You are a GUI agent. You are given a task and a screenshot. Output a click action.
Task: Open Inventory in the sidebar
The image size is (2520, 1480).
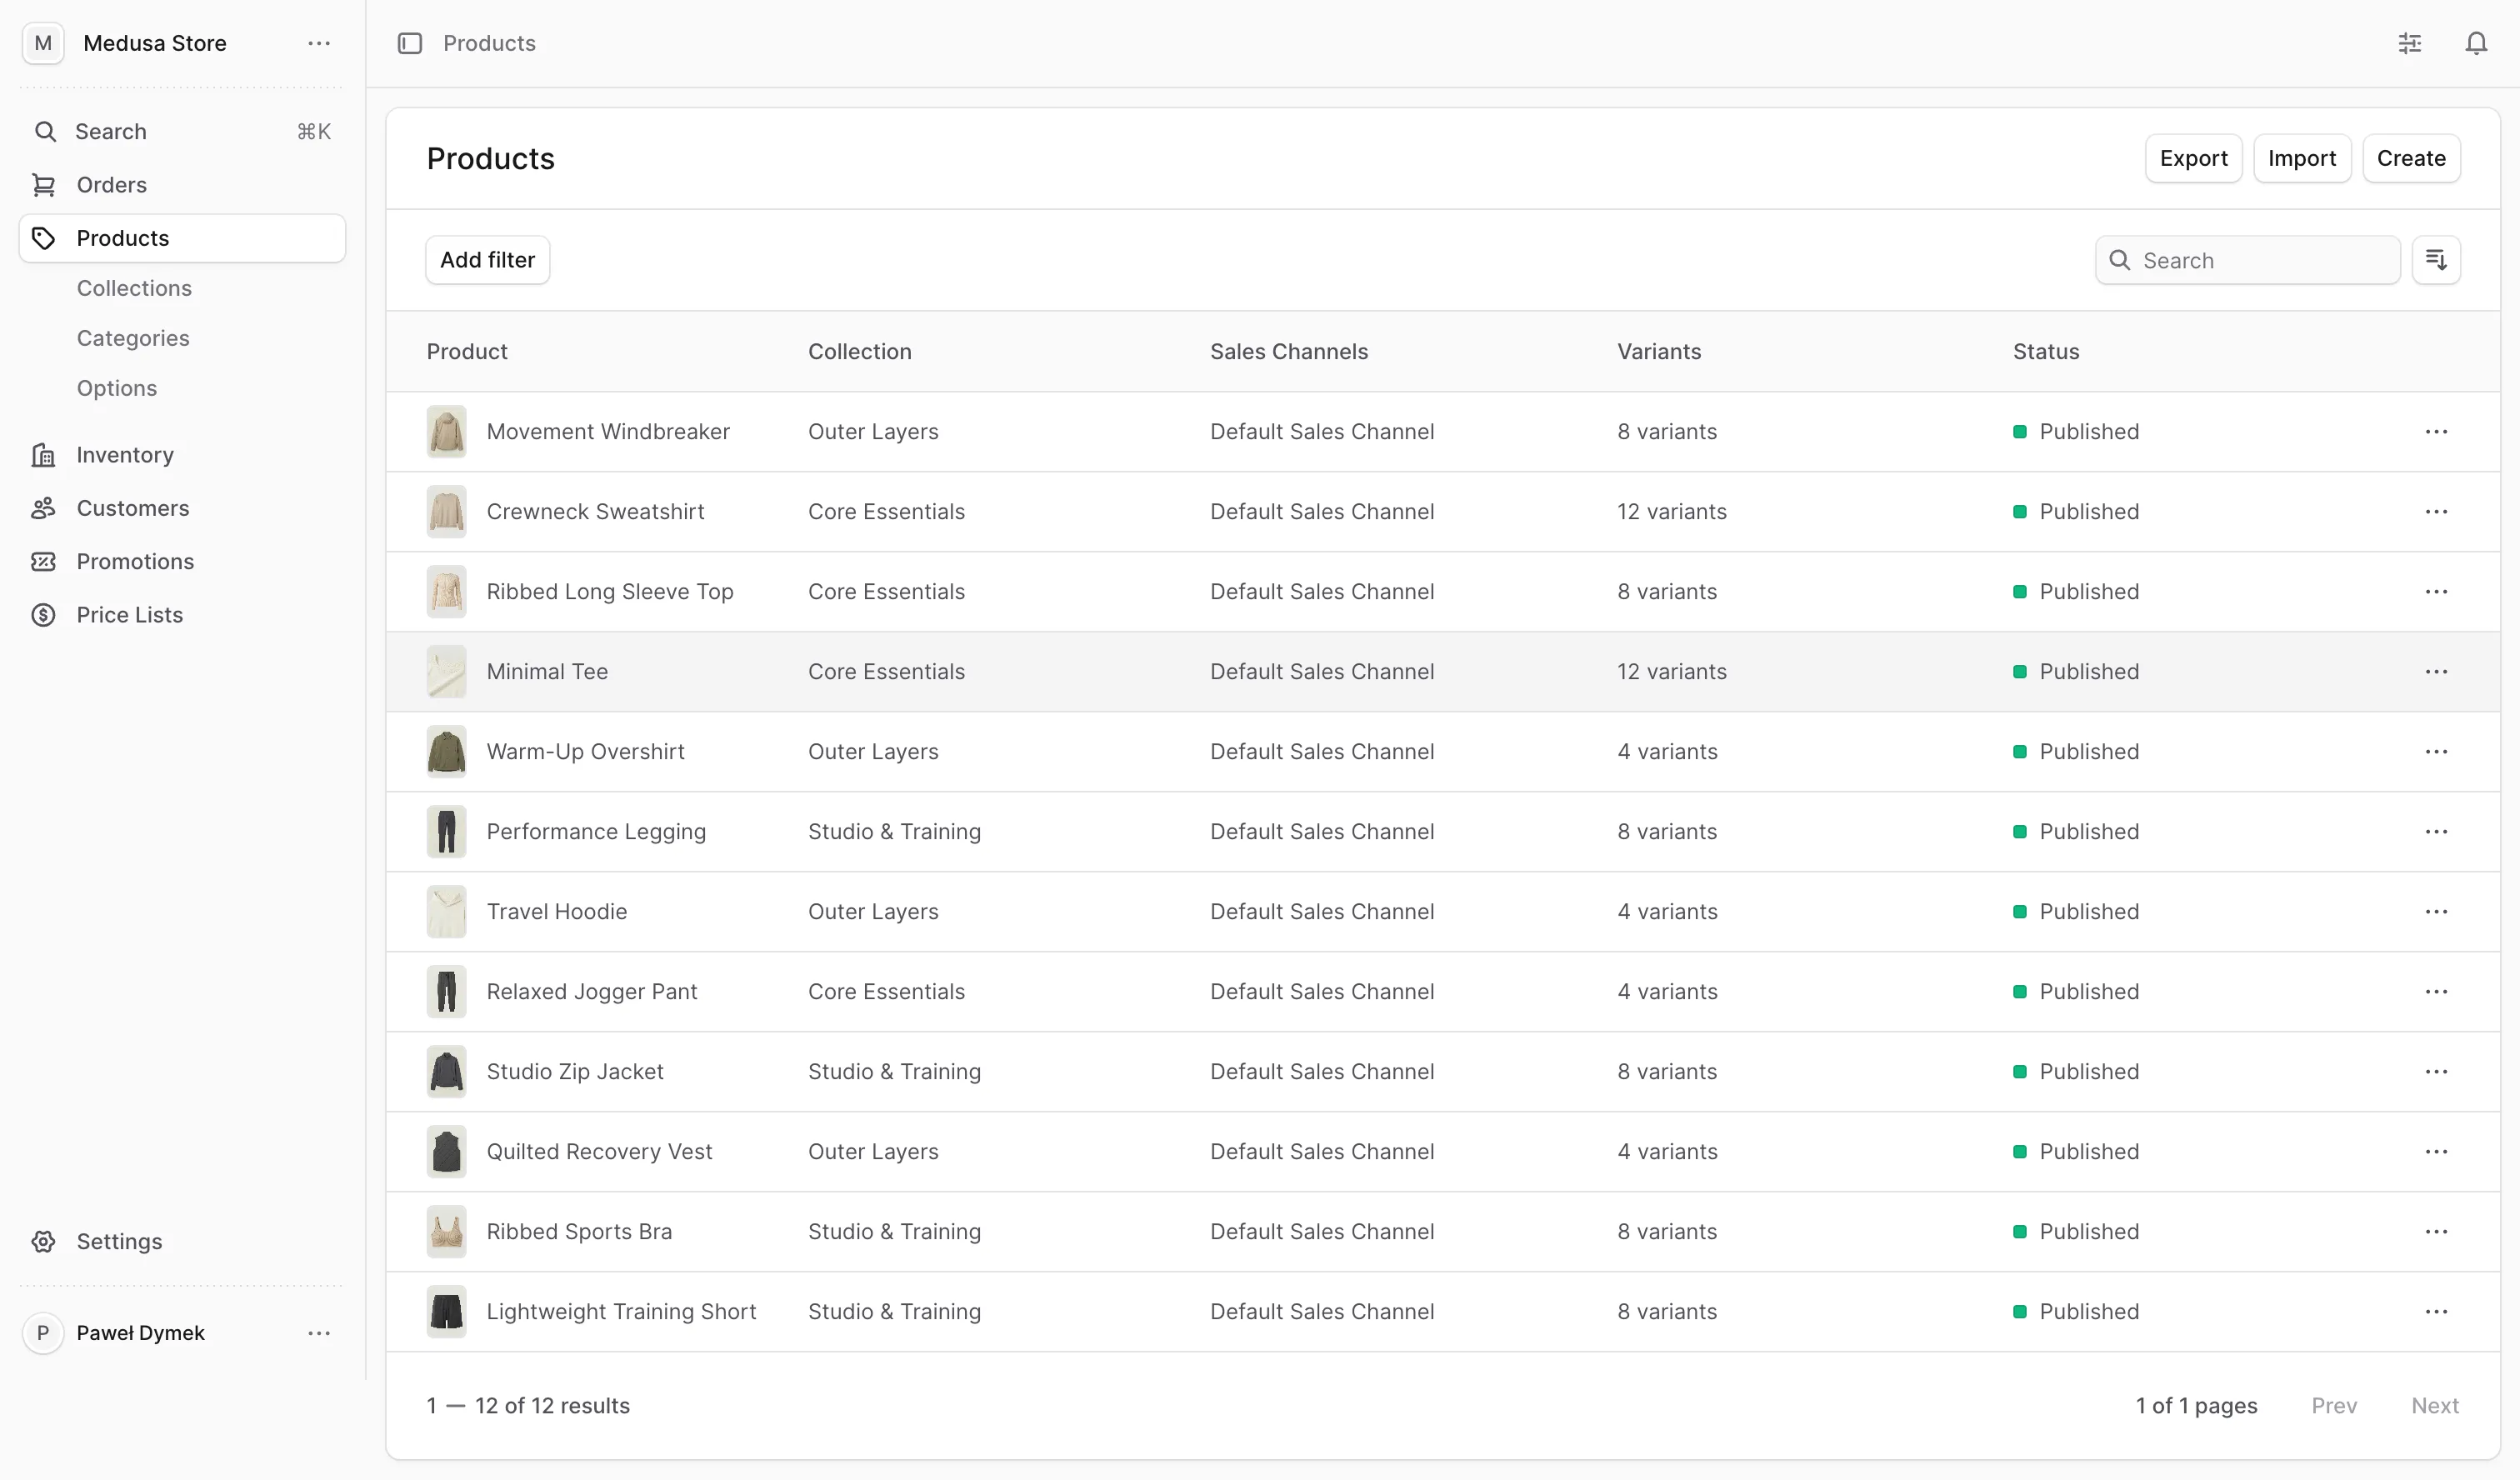[x=182, y=455]
